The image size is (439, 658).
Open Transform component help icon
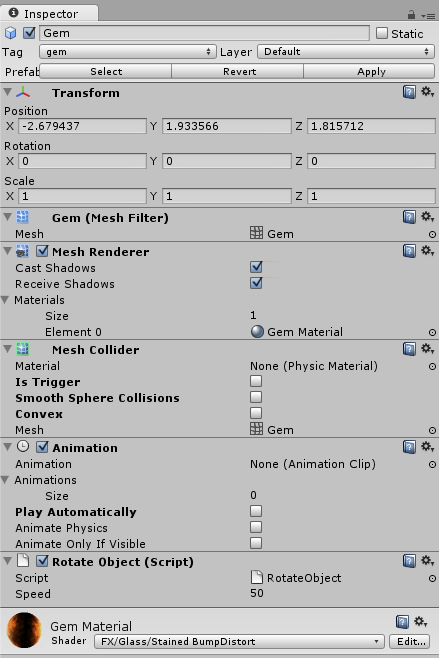pos(409,92)
